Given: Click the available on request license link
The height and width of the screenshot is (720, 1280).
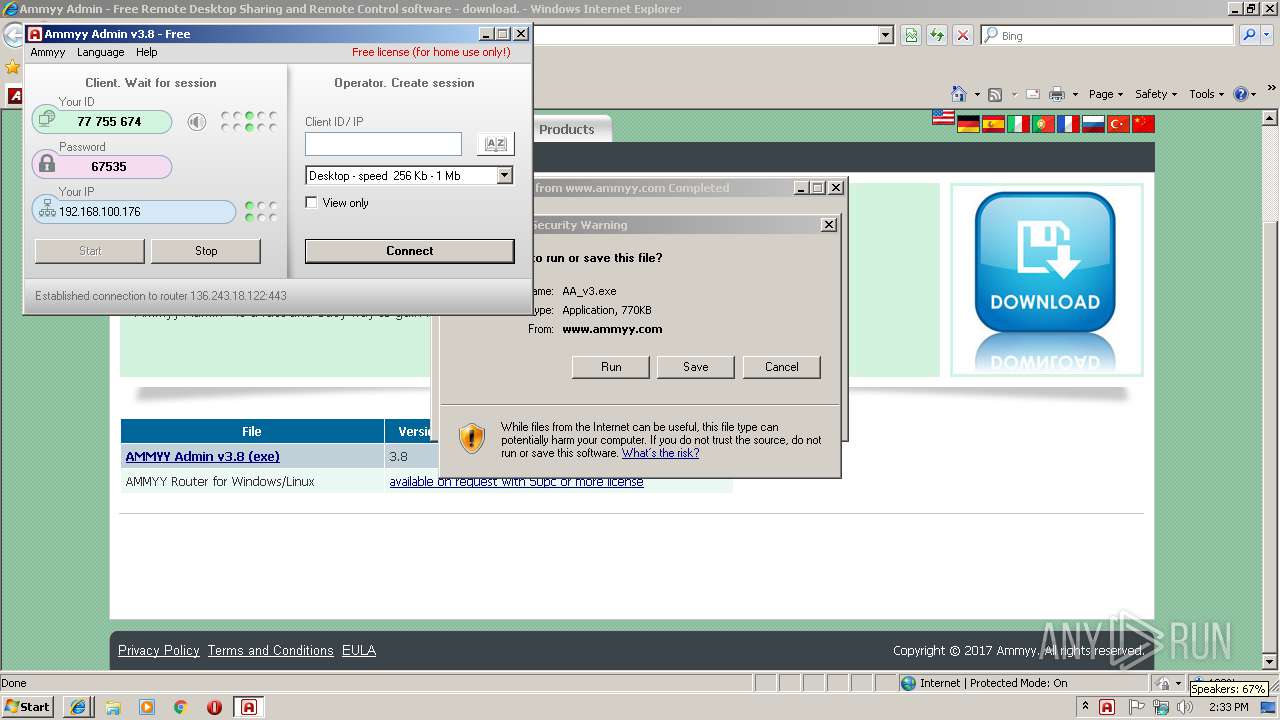Looking at the screenshot, I should (516, 482).
